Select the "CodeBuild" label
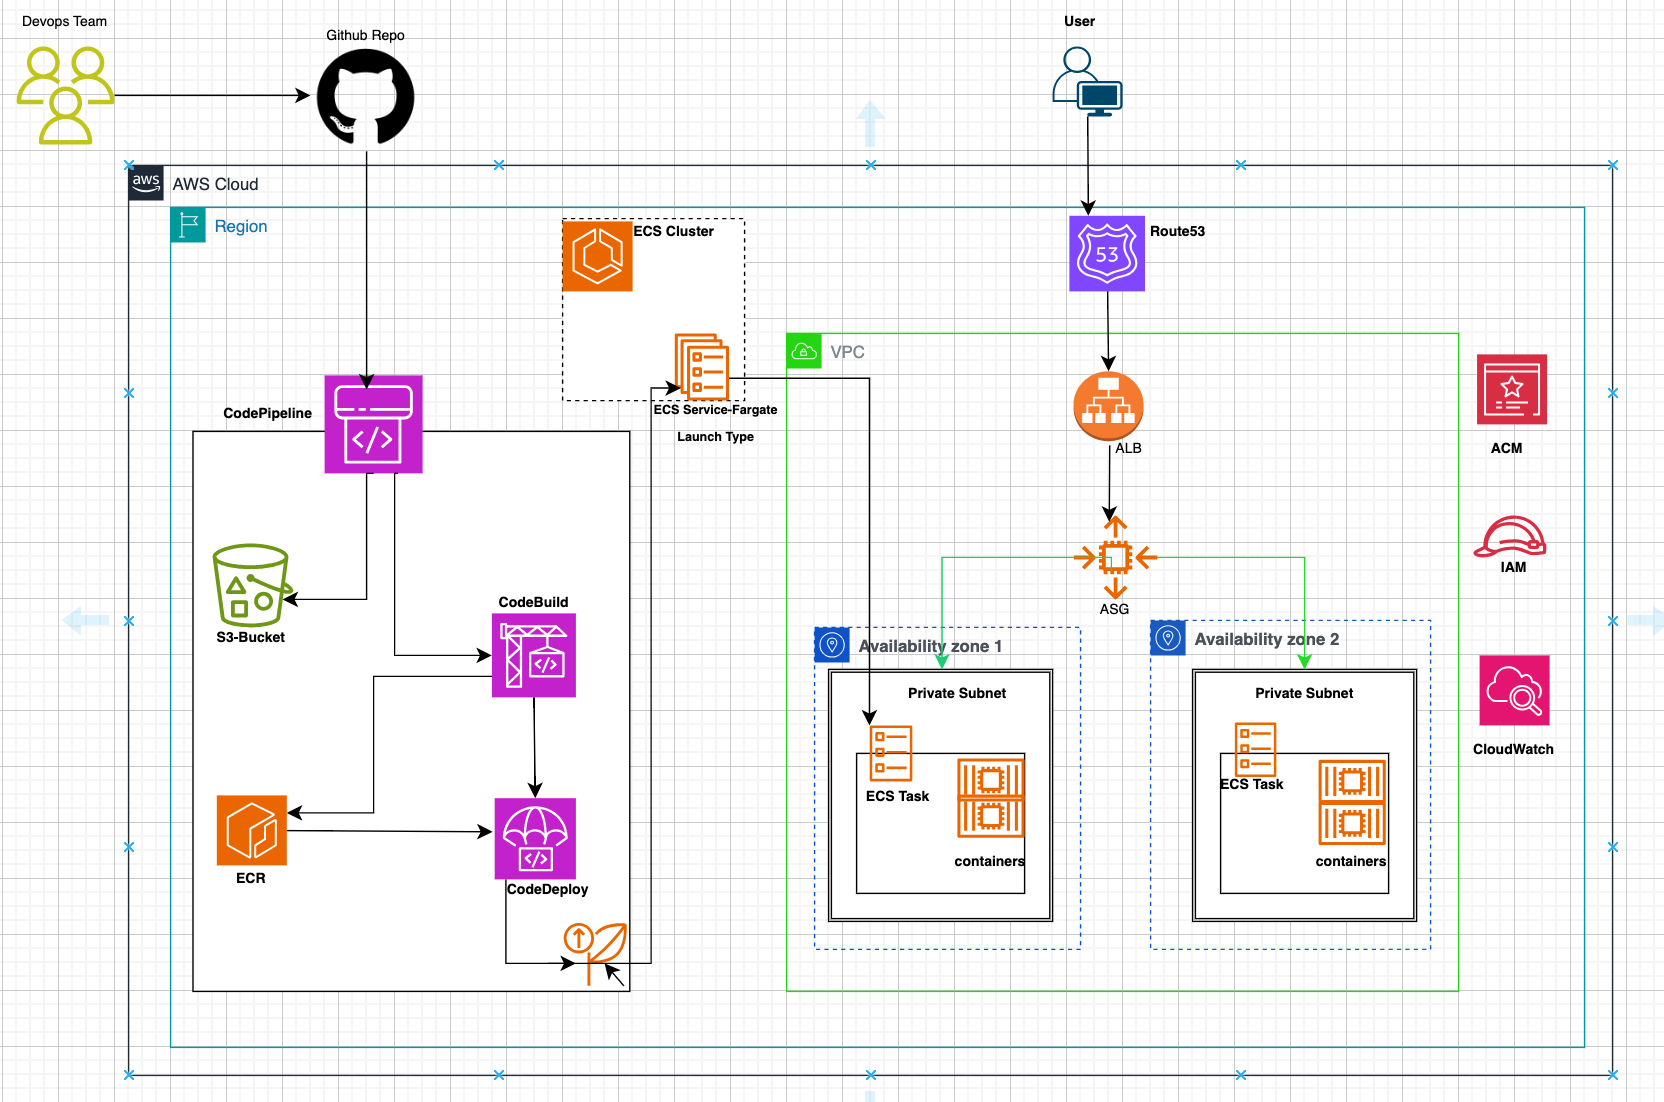 click(x=533, y=602)
